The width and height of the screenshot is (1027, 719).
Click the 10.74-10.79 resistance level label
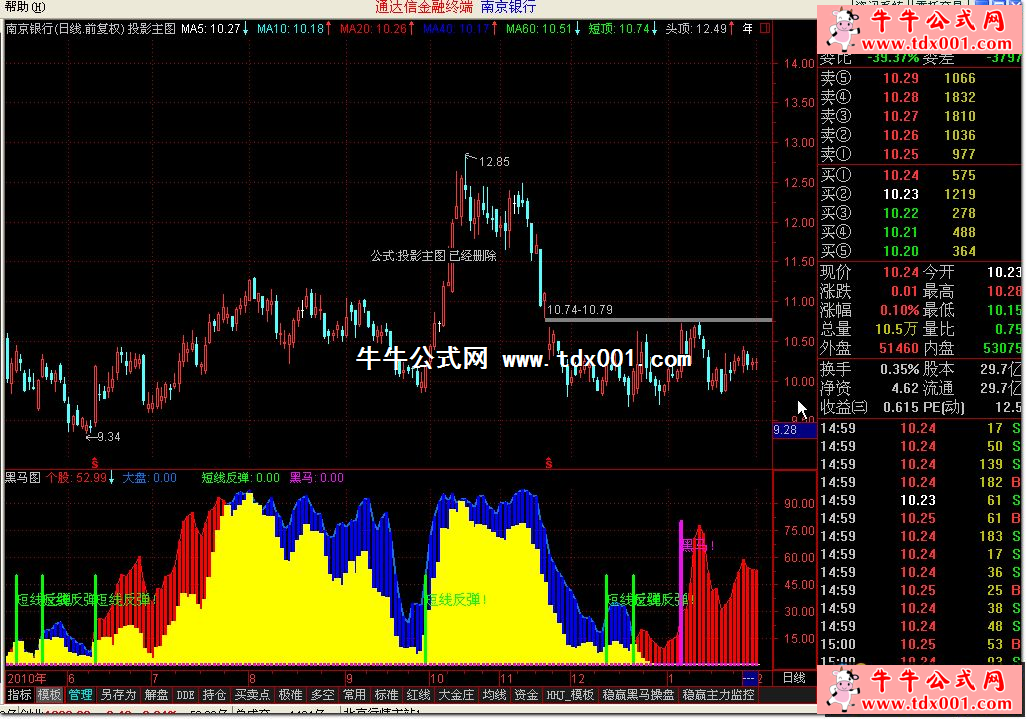(580, 310)
